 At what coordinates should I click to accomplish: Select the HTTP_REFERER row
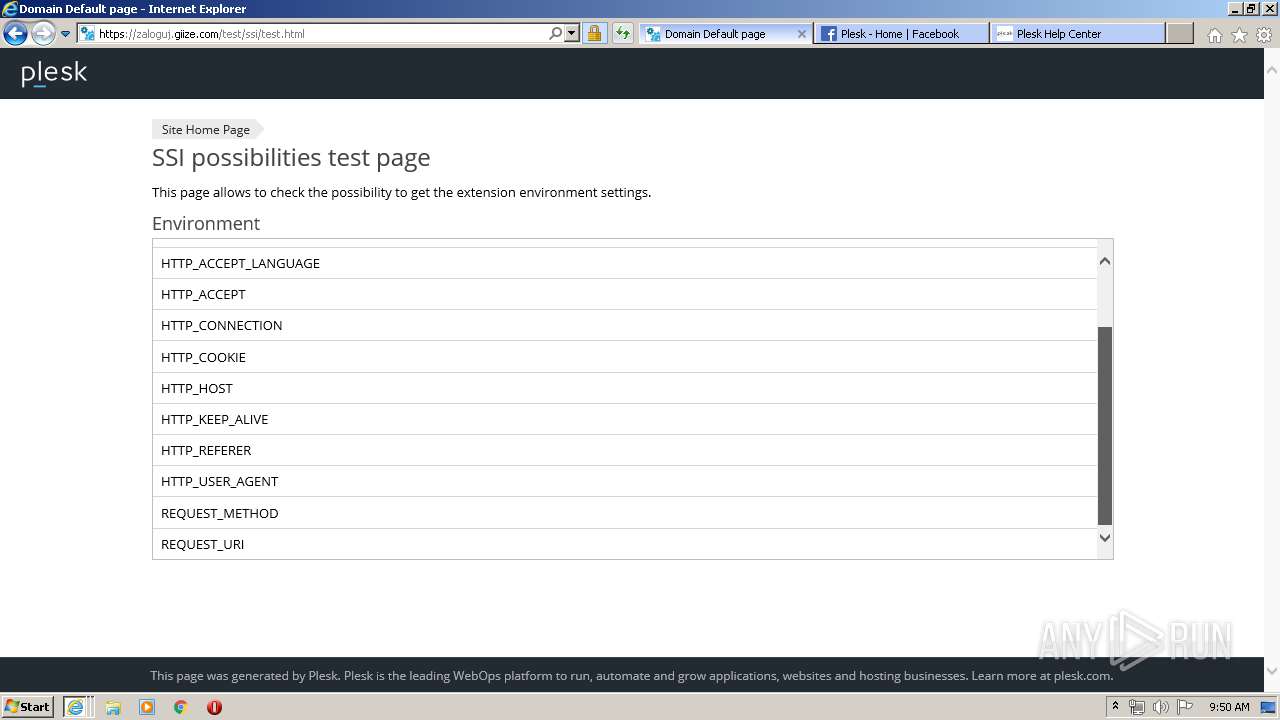[625, 450]
